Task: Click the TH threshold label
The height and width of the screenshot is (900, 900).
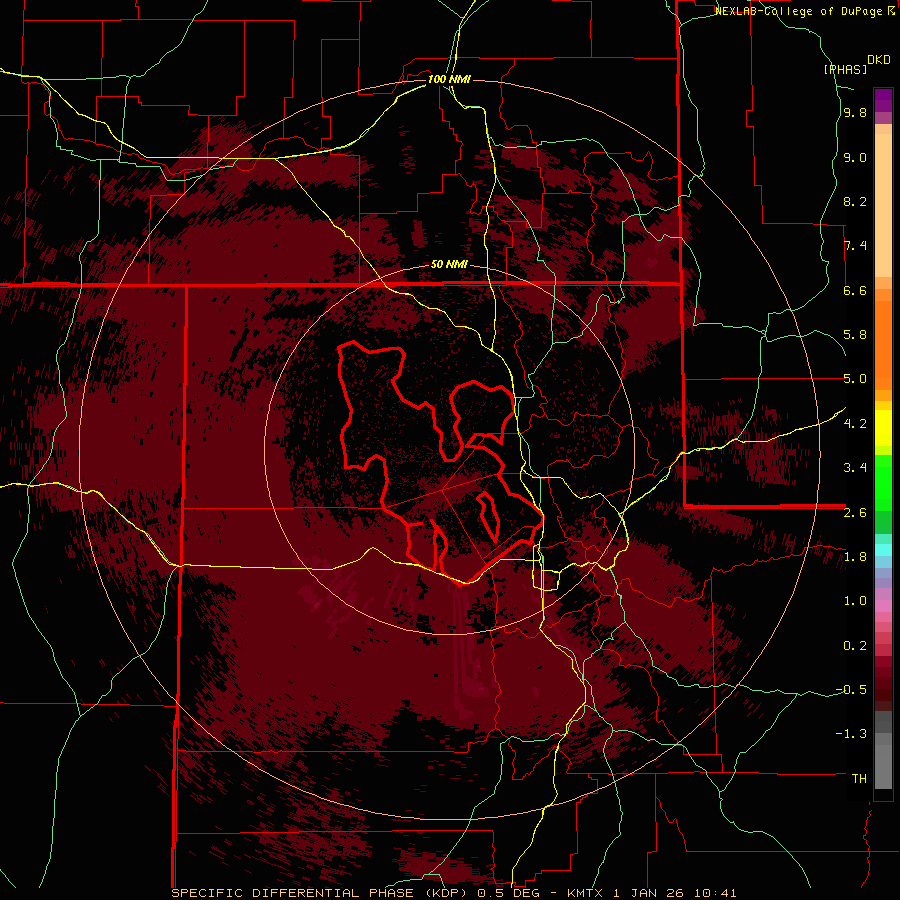Action: [x=859, y=778]
